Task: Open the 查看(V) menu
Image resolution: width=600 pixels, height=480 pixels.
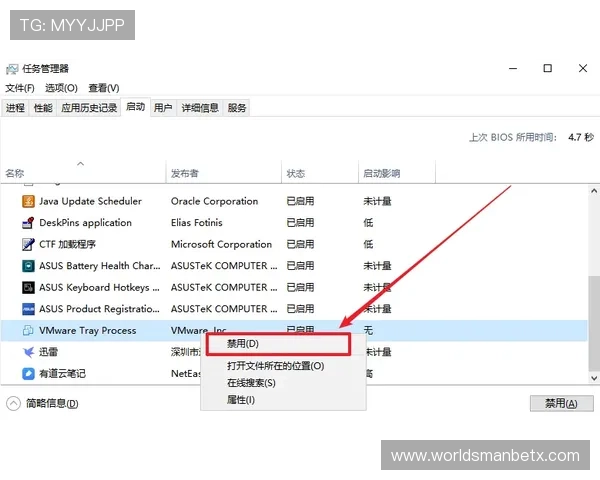Action: point(104,88)
